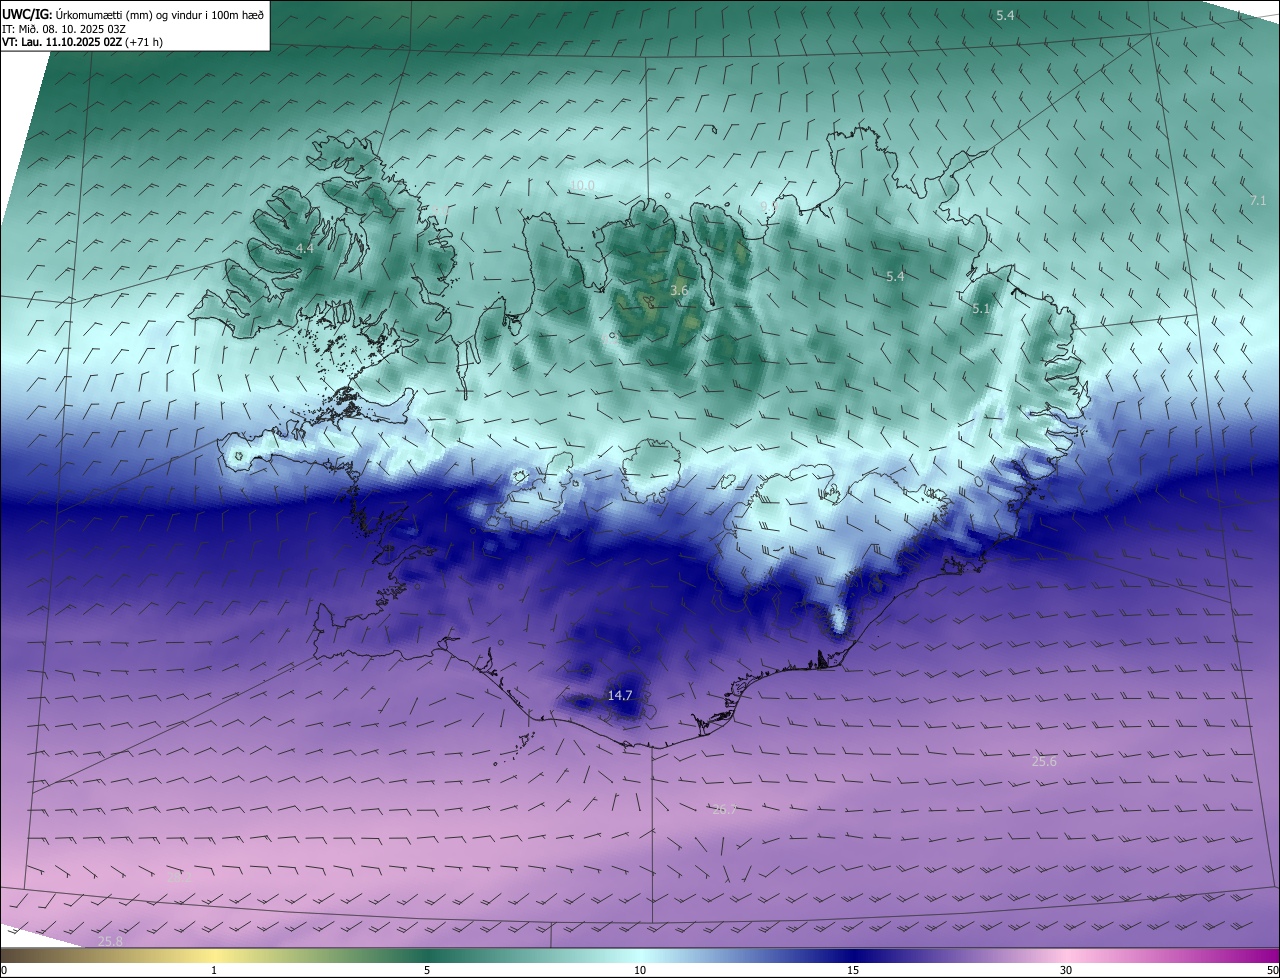This screenshot has width=1280, height=978.
Task: Click the 5.1 value label on the map
Action: 981,309
